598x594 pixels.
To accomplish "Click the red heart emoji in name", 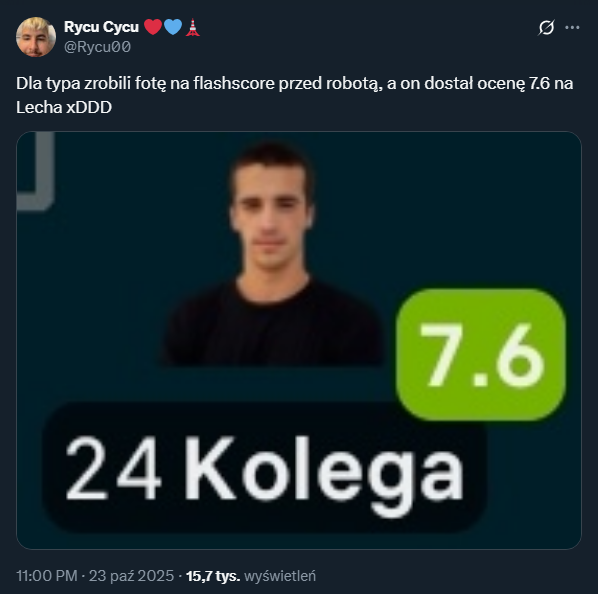I will pos(153,27).
